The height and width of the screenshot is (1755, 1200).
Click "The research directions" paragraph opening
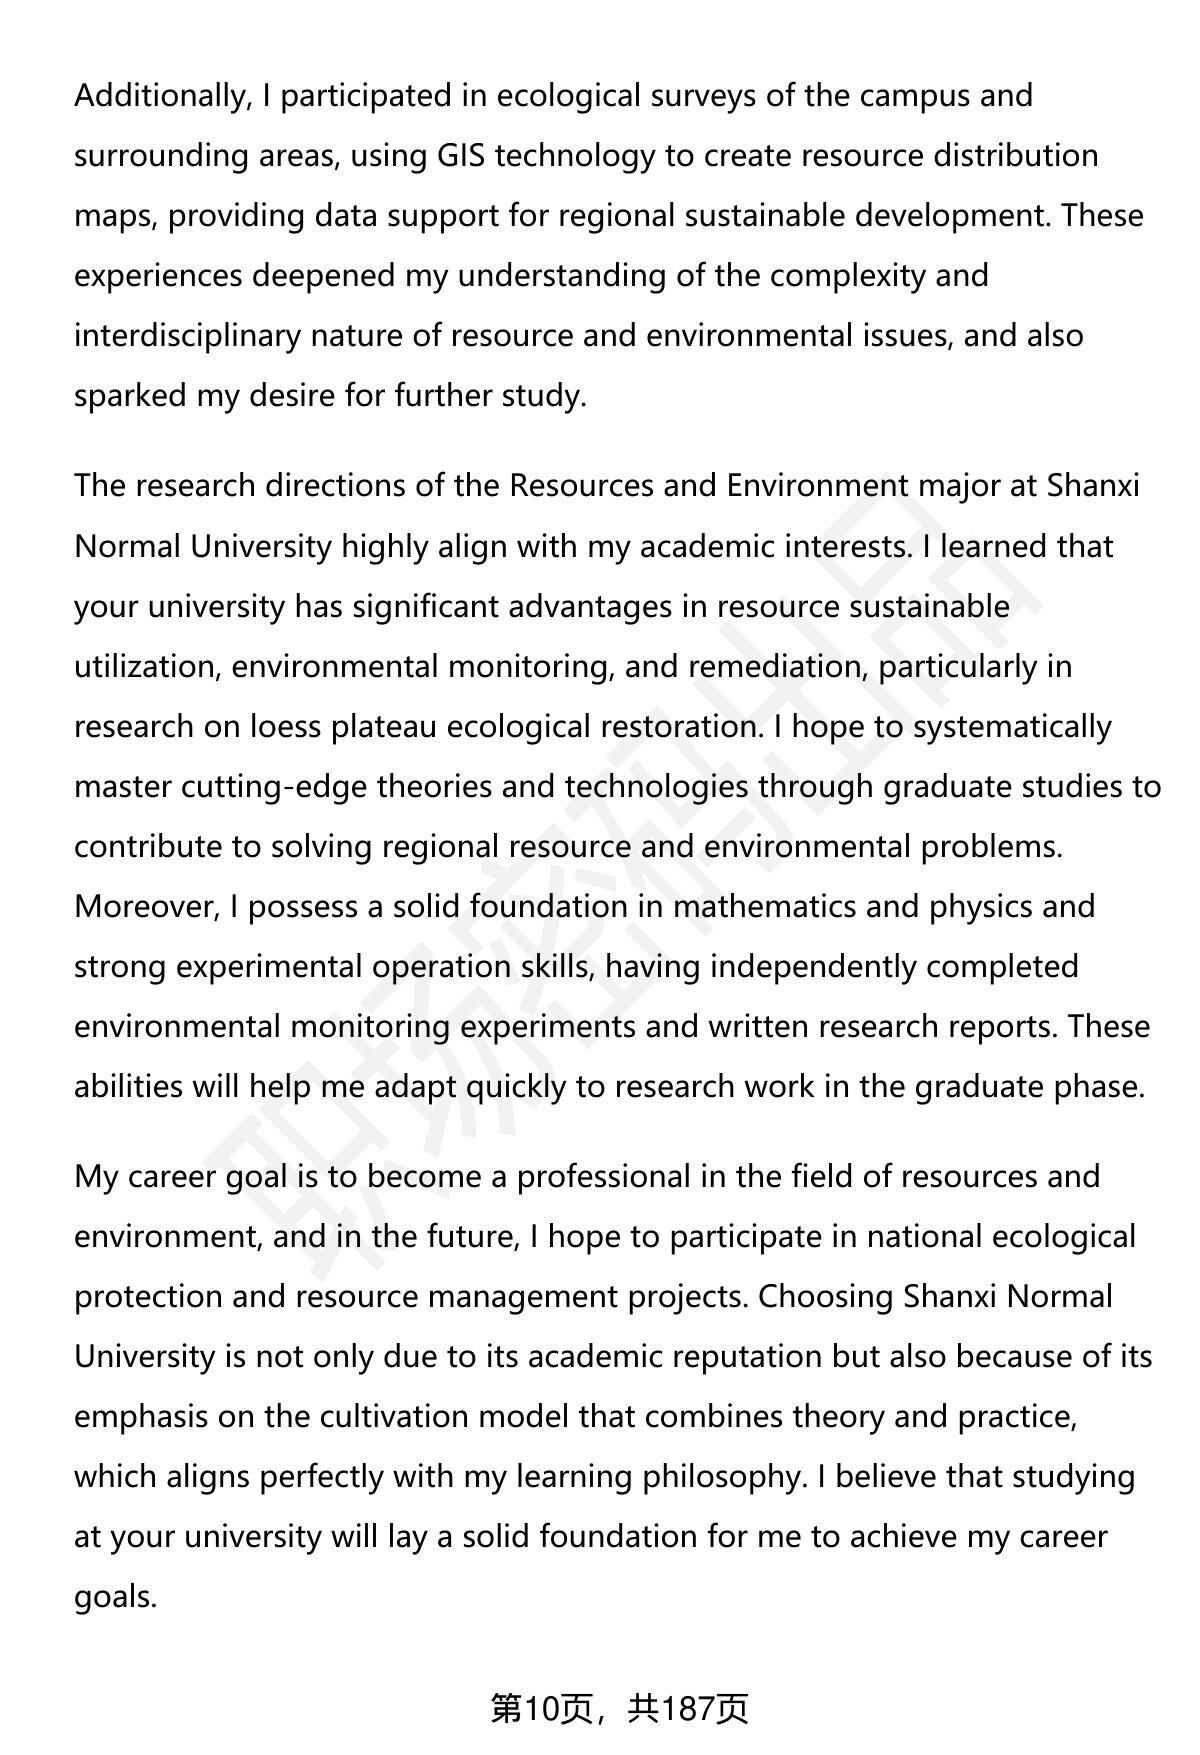(x=236, y=487)
